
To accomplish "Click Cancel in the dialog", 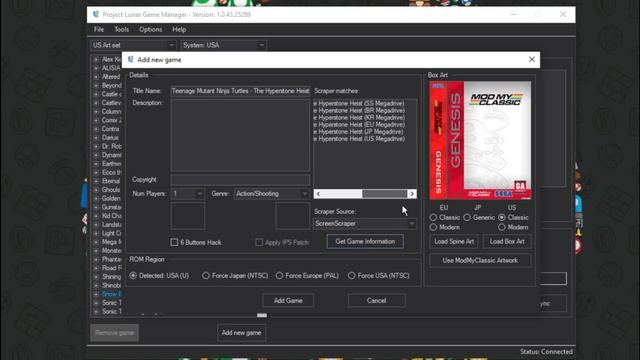I will 376,301.
